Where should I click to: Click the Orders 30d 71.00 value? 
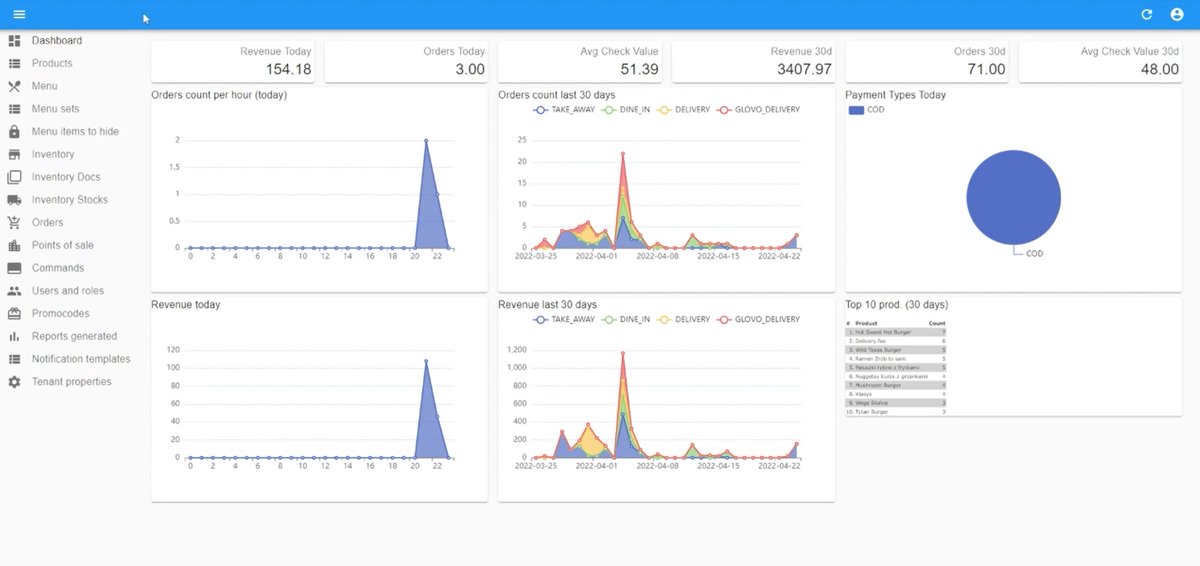pyautogui.click(x=987, y=69)
